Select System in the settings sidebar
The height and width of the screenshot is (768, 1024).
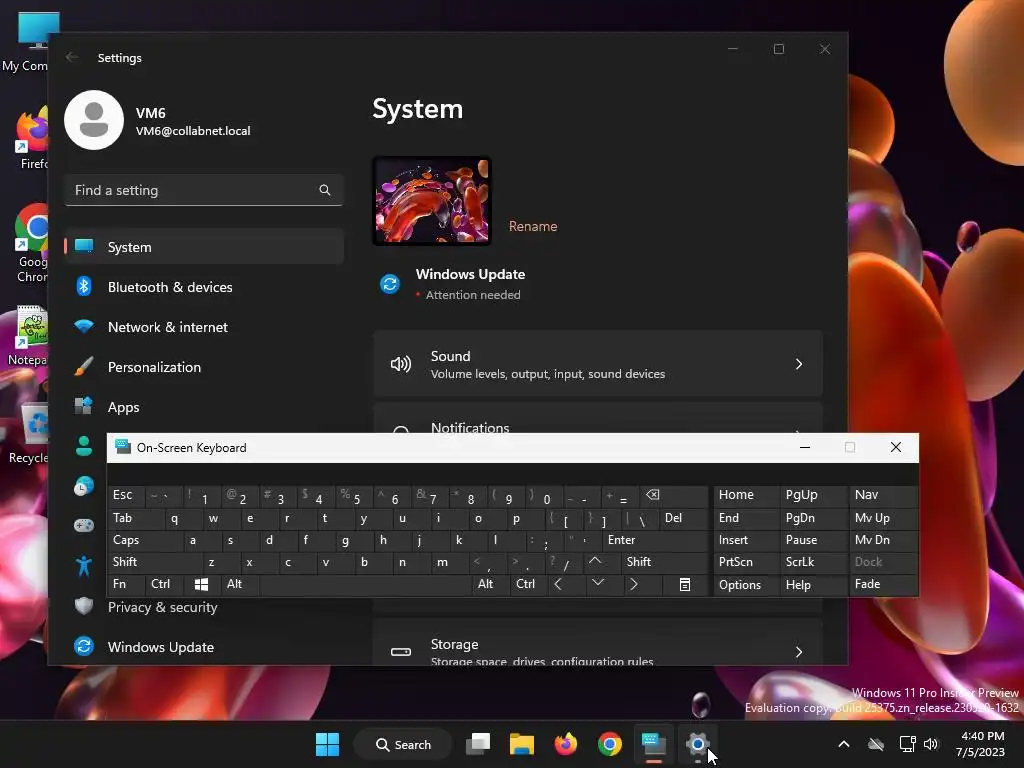204,247
